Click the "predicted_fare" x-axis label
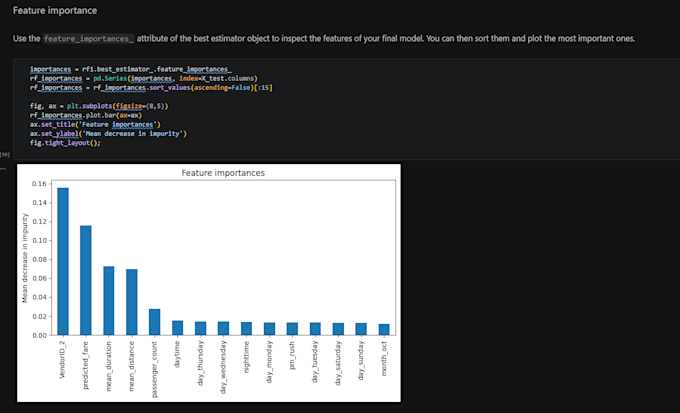Screen dimensions: 680x413 (85, 365)
